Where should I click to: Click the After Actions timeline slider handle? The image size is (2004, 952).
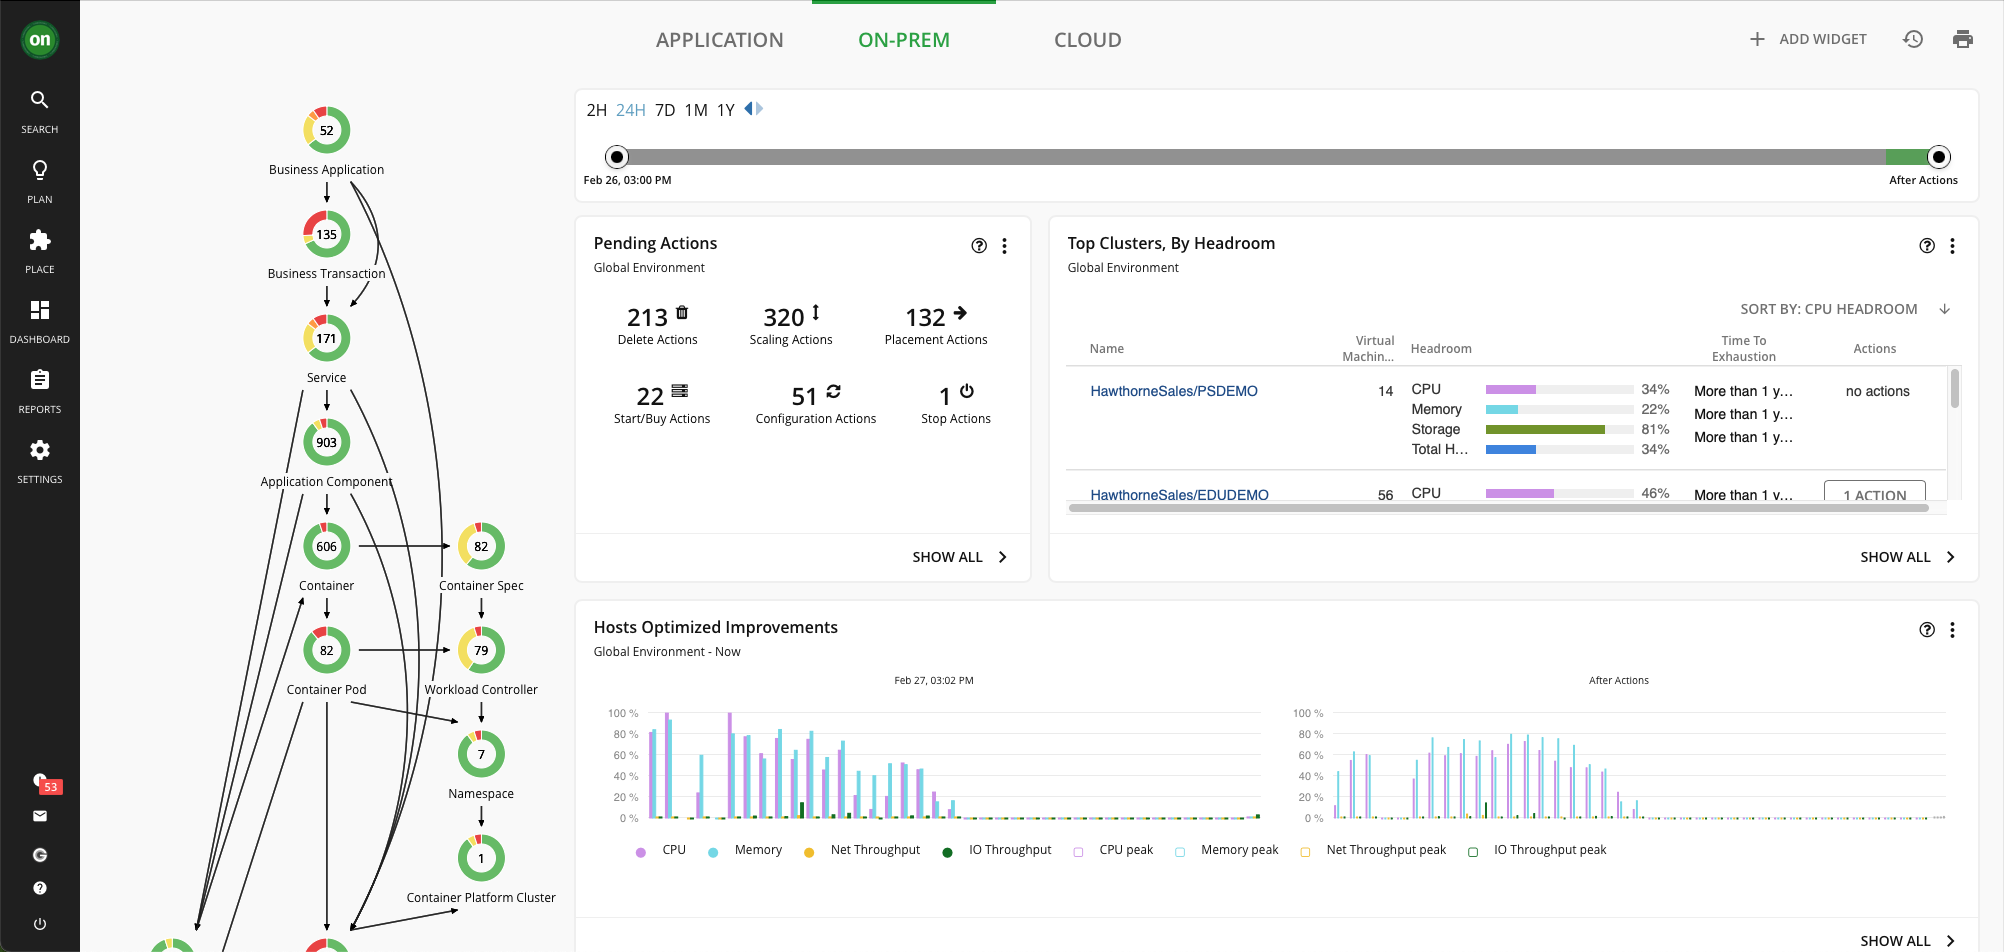pos(1938,157)
